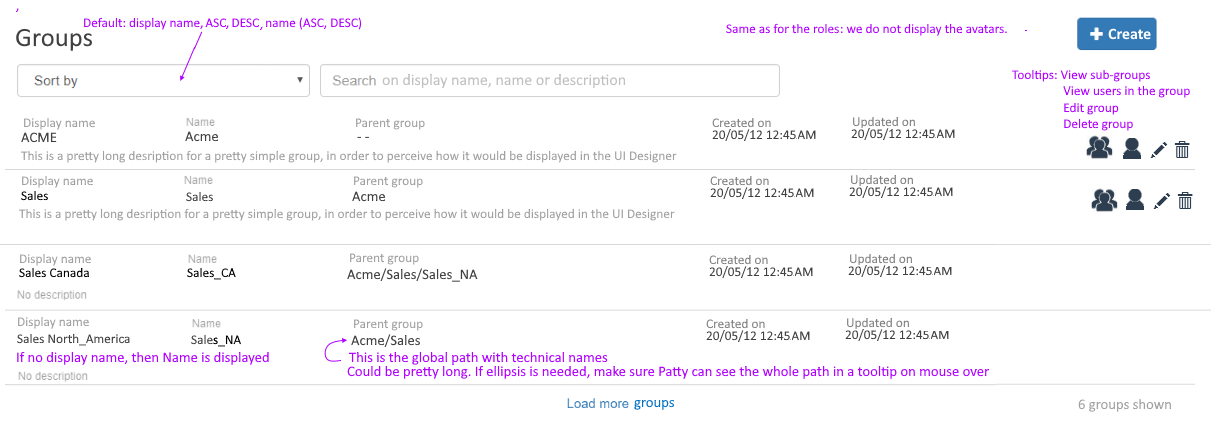The image size is (1218, 425).
Task: Edit the ACME group with pencil icon
Action: tap(1159, 150)
